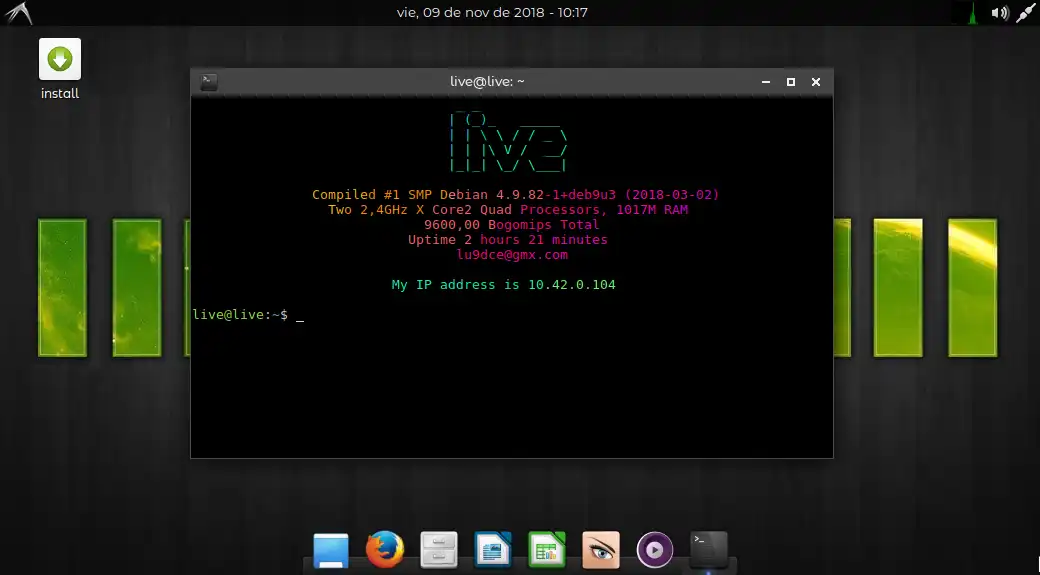This screenshot has width=1040, height=575.
Task: Select the install desktop icon
Action: (x=60, y=58)
